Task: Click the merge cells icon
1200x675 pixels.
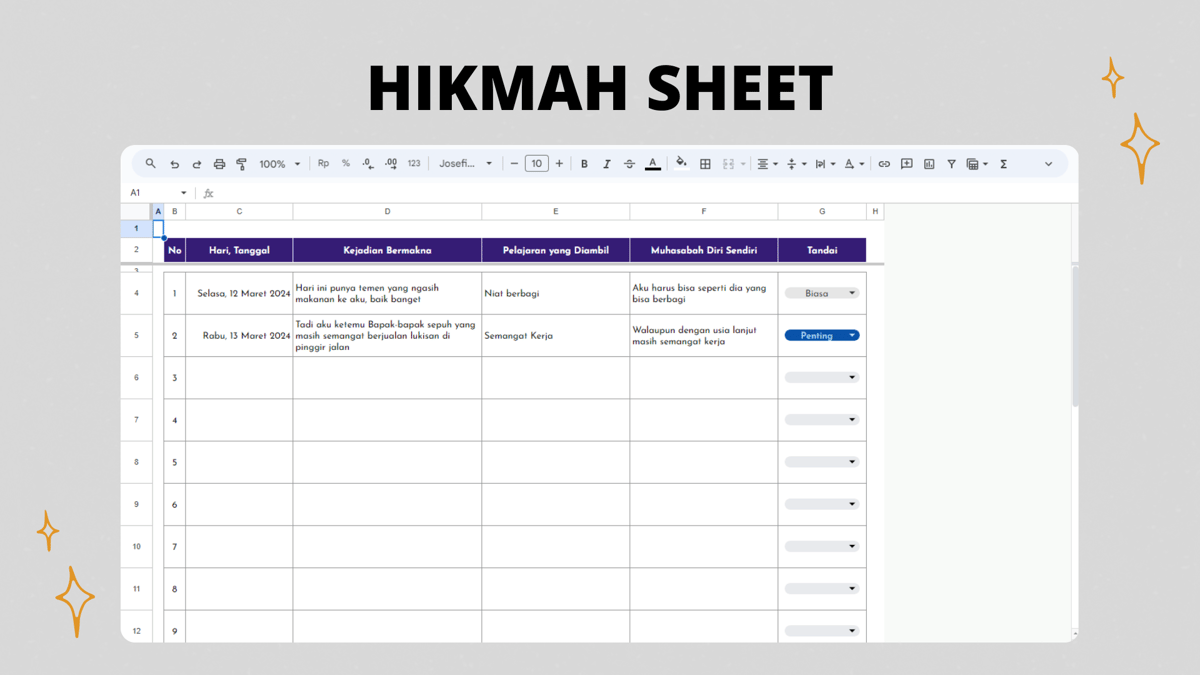Action: click(x=728, y=164)
